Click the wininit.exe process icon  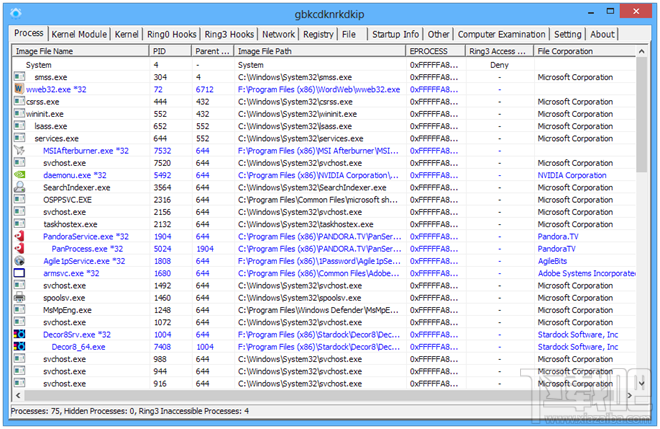coord(19,113)
